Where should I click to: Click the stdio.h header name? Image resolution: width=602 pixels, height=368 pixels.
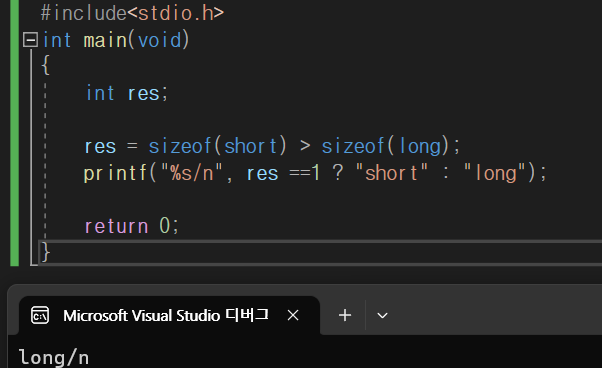(x=176, y=13)
